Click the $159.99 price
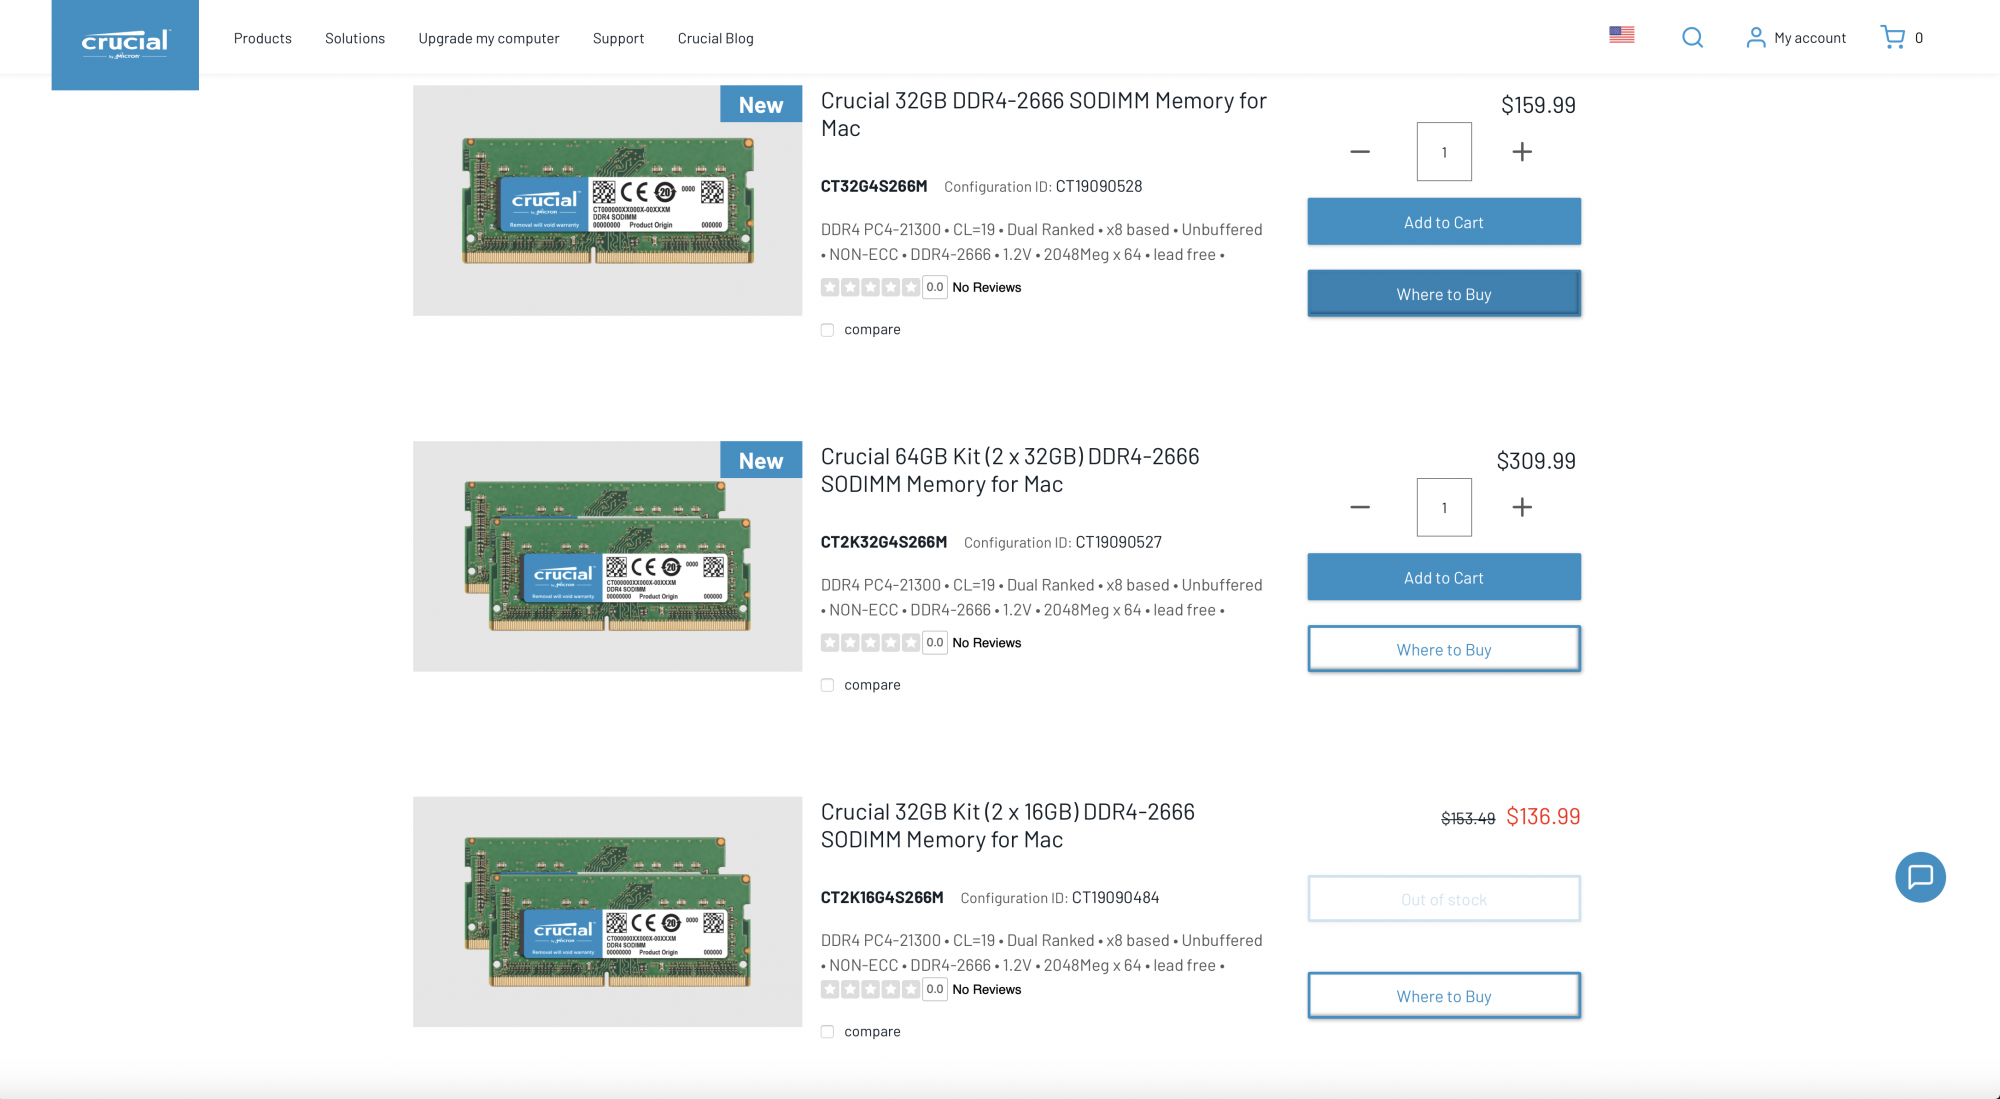The height and width of the screenshot is (1099, 2000). [1538, 105]
